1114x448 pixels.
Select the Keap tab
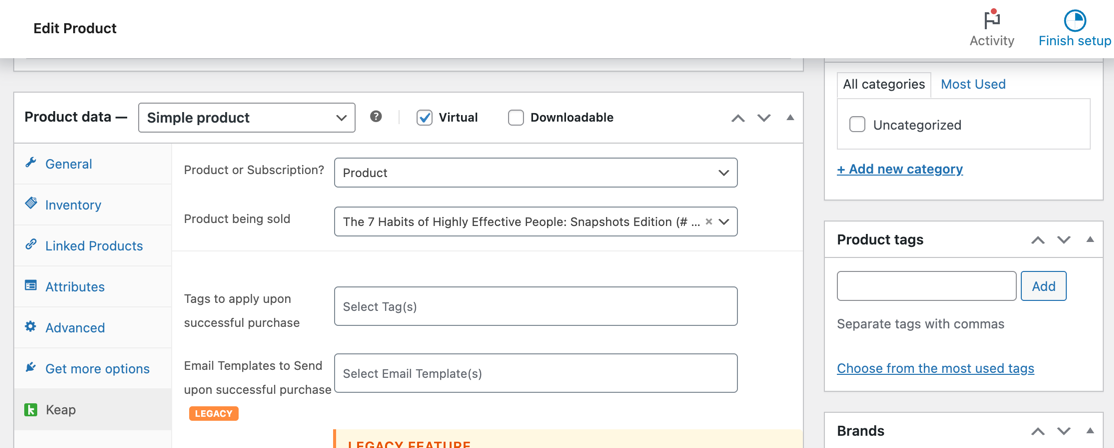tap(92, 410)
